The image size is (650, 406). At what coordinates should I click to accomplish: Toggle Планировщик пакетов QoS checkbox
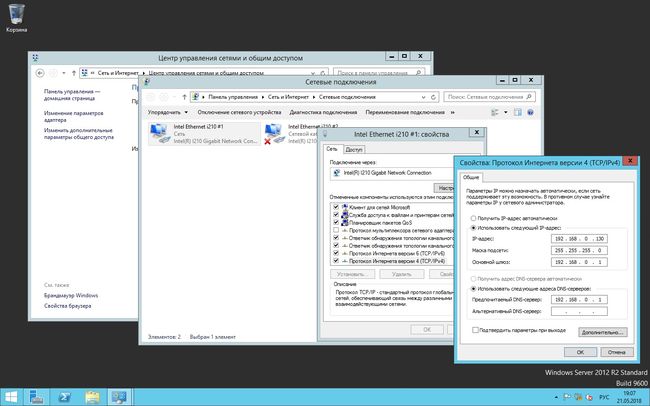(336, 223)
